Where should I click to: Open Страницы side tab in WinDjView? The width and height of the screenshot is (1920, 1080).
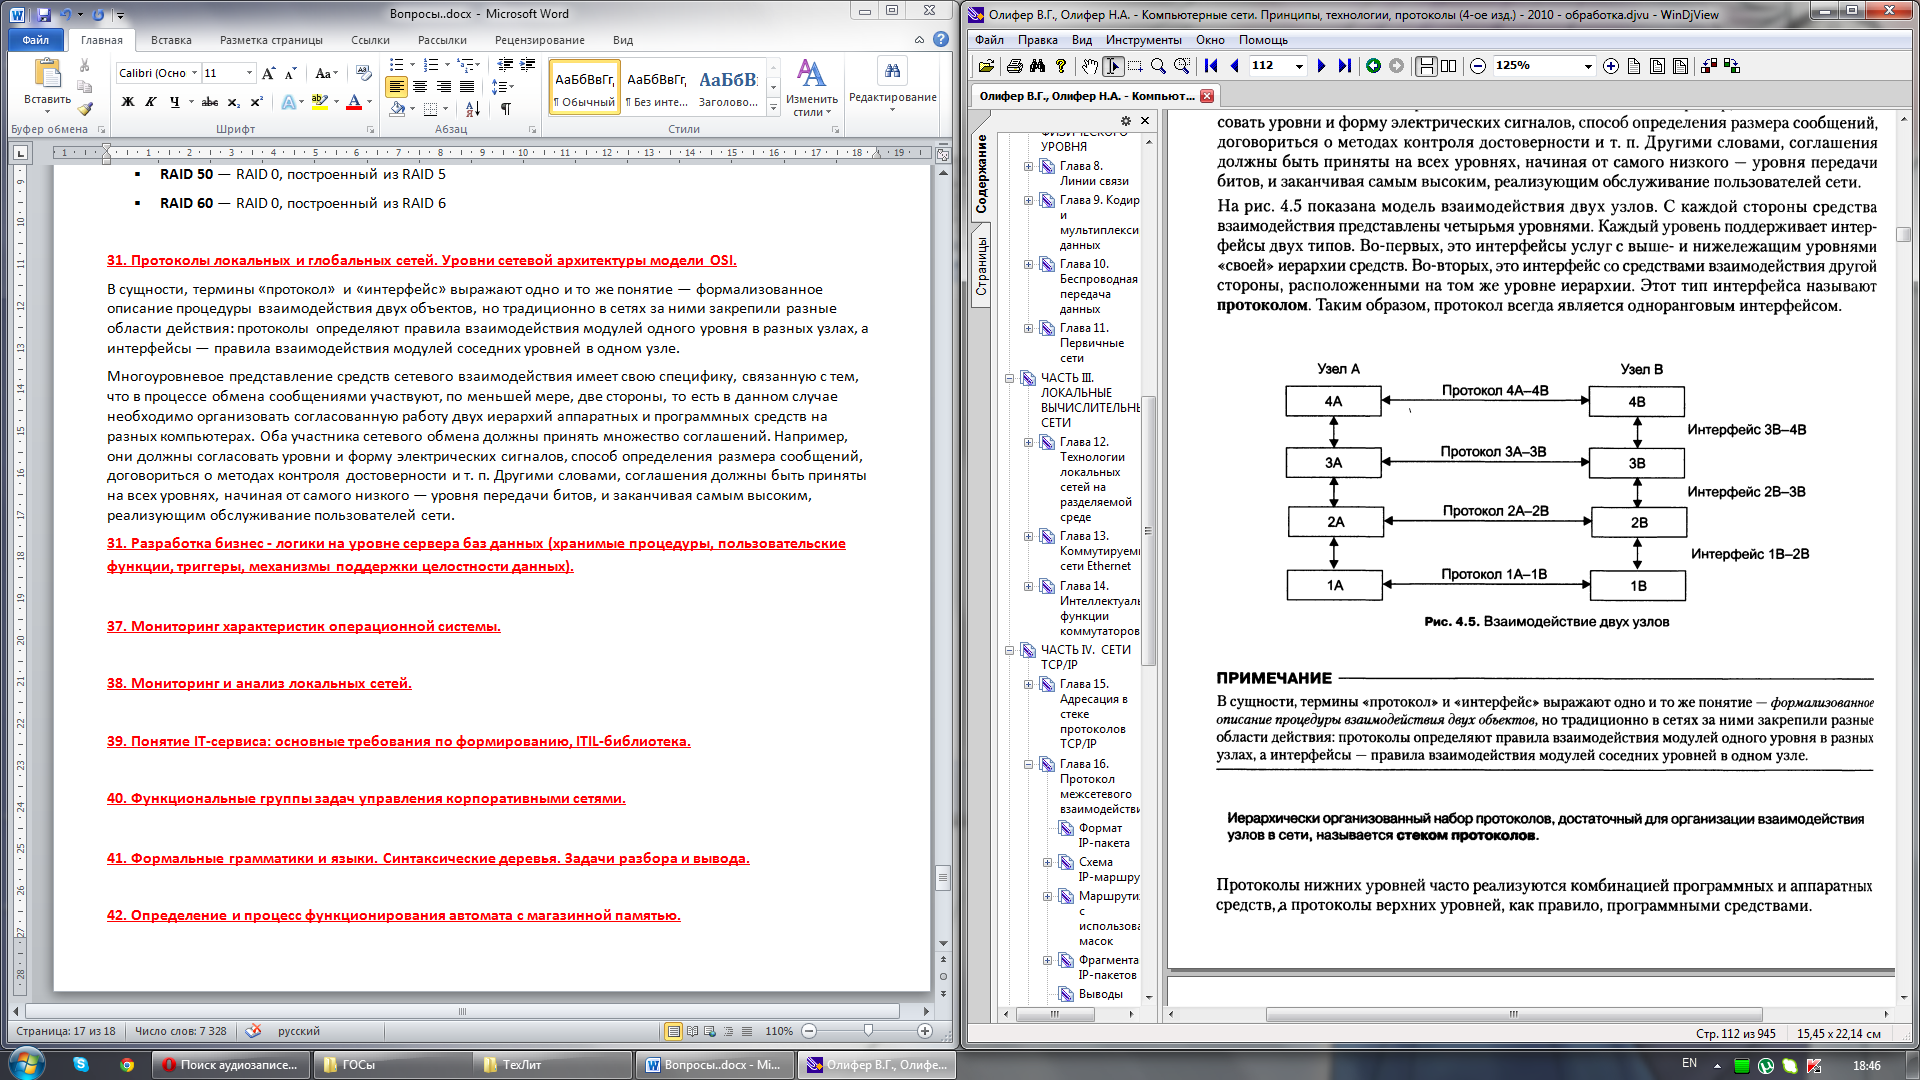(x=981, y=266)
